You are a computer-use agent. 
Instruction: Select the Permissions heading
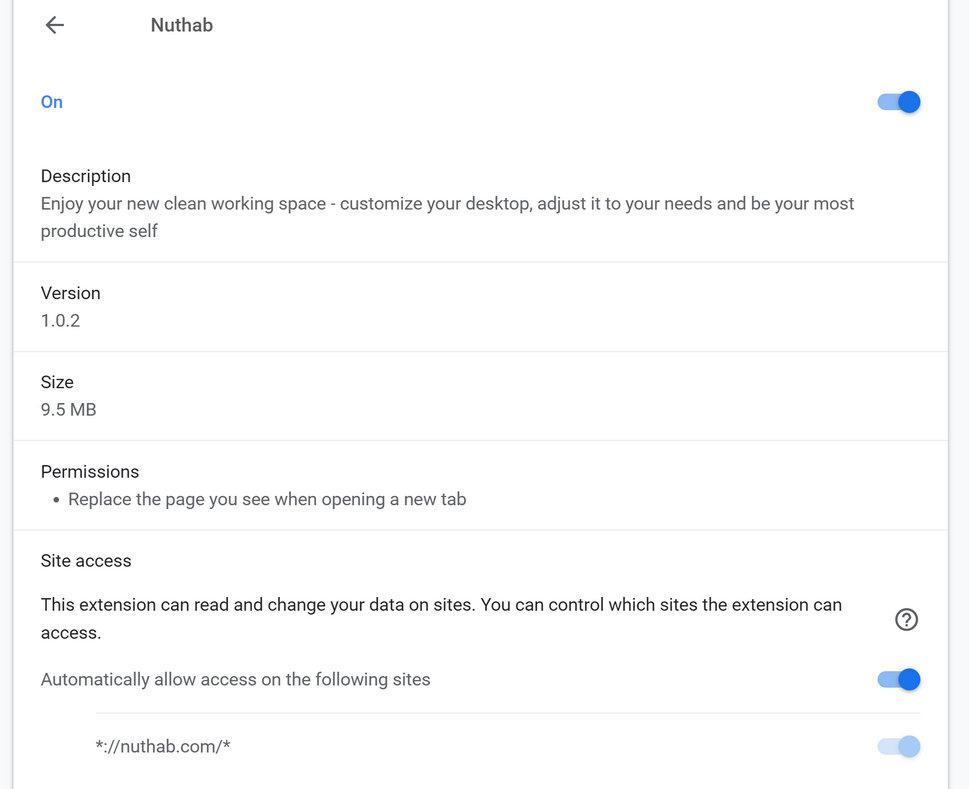(90, 471)
